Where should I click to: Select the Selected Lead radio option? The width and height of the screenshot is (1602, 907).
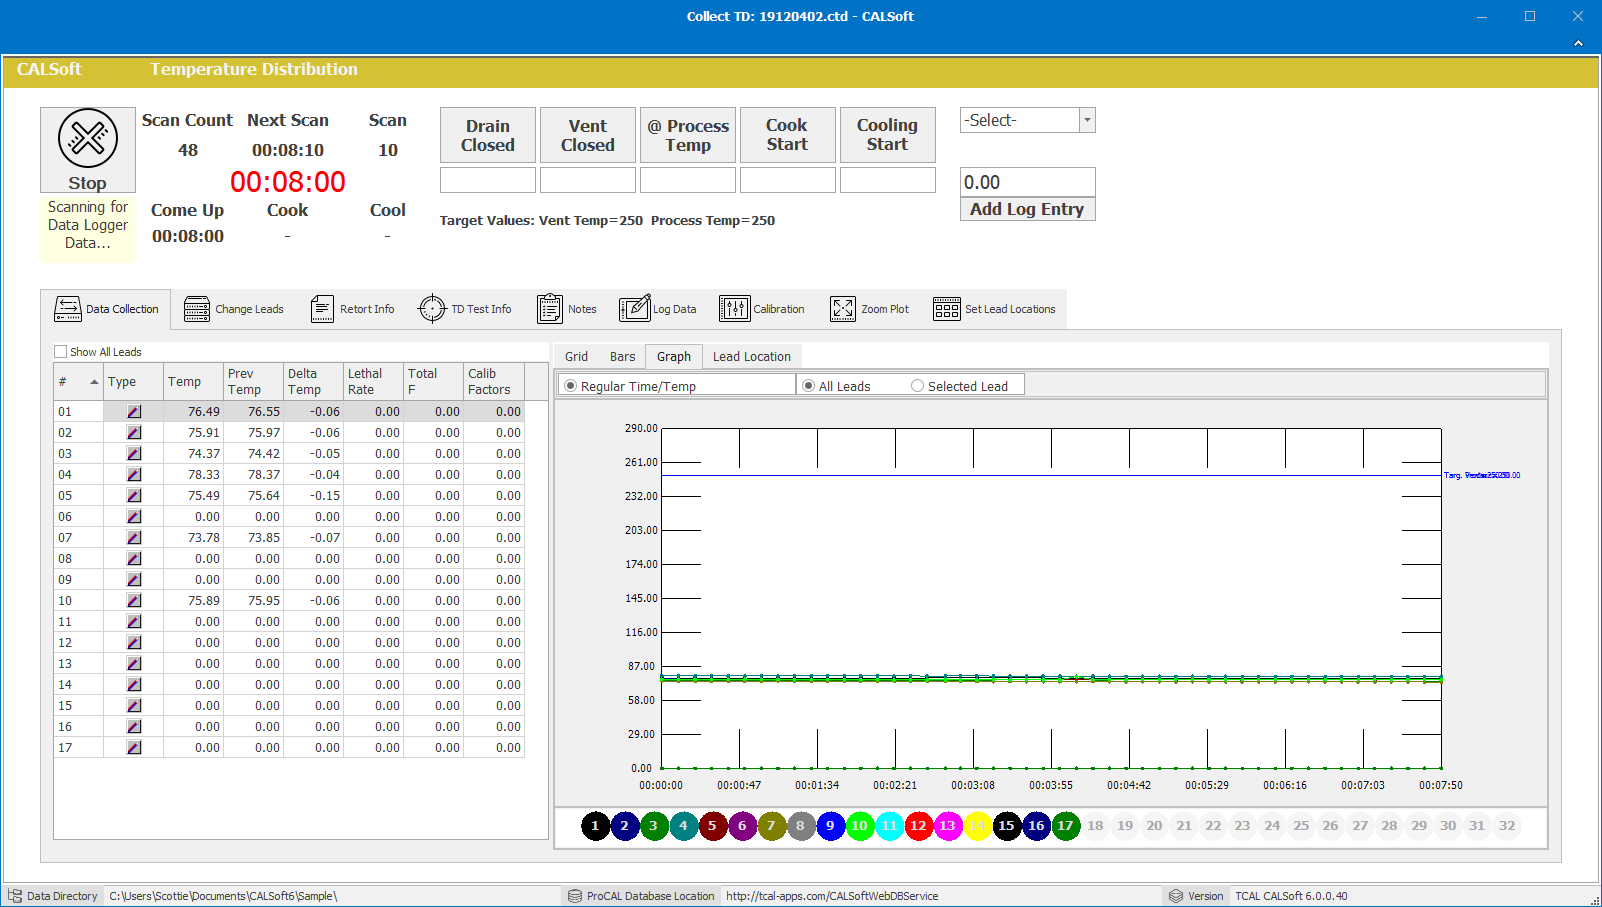[x=917, y=386]
